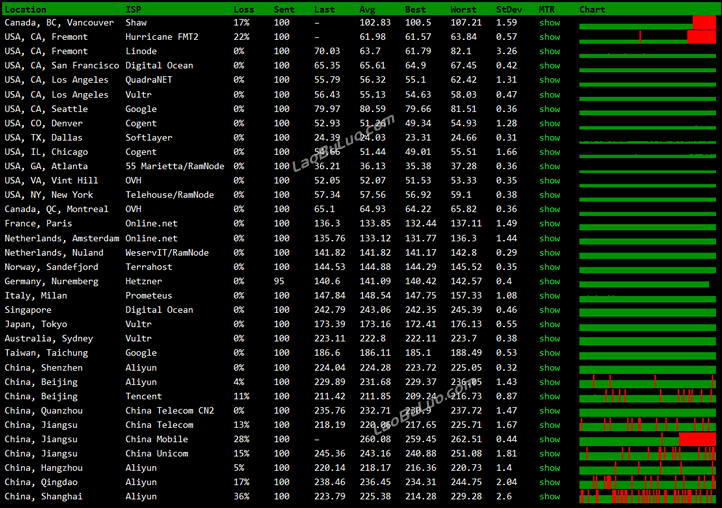The image size is (722, 508).
Task: Select the Sent column header
Action: tap(284, 9)
